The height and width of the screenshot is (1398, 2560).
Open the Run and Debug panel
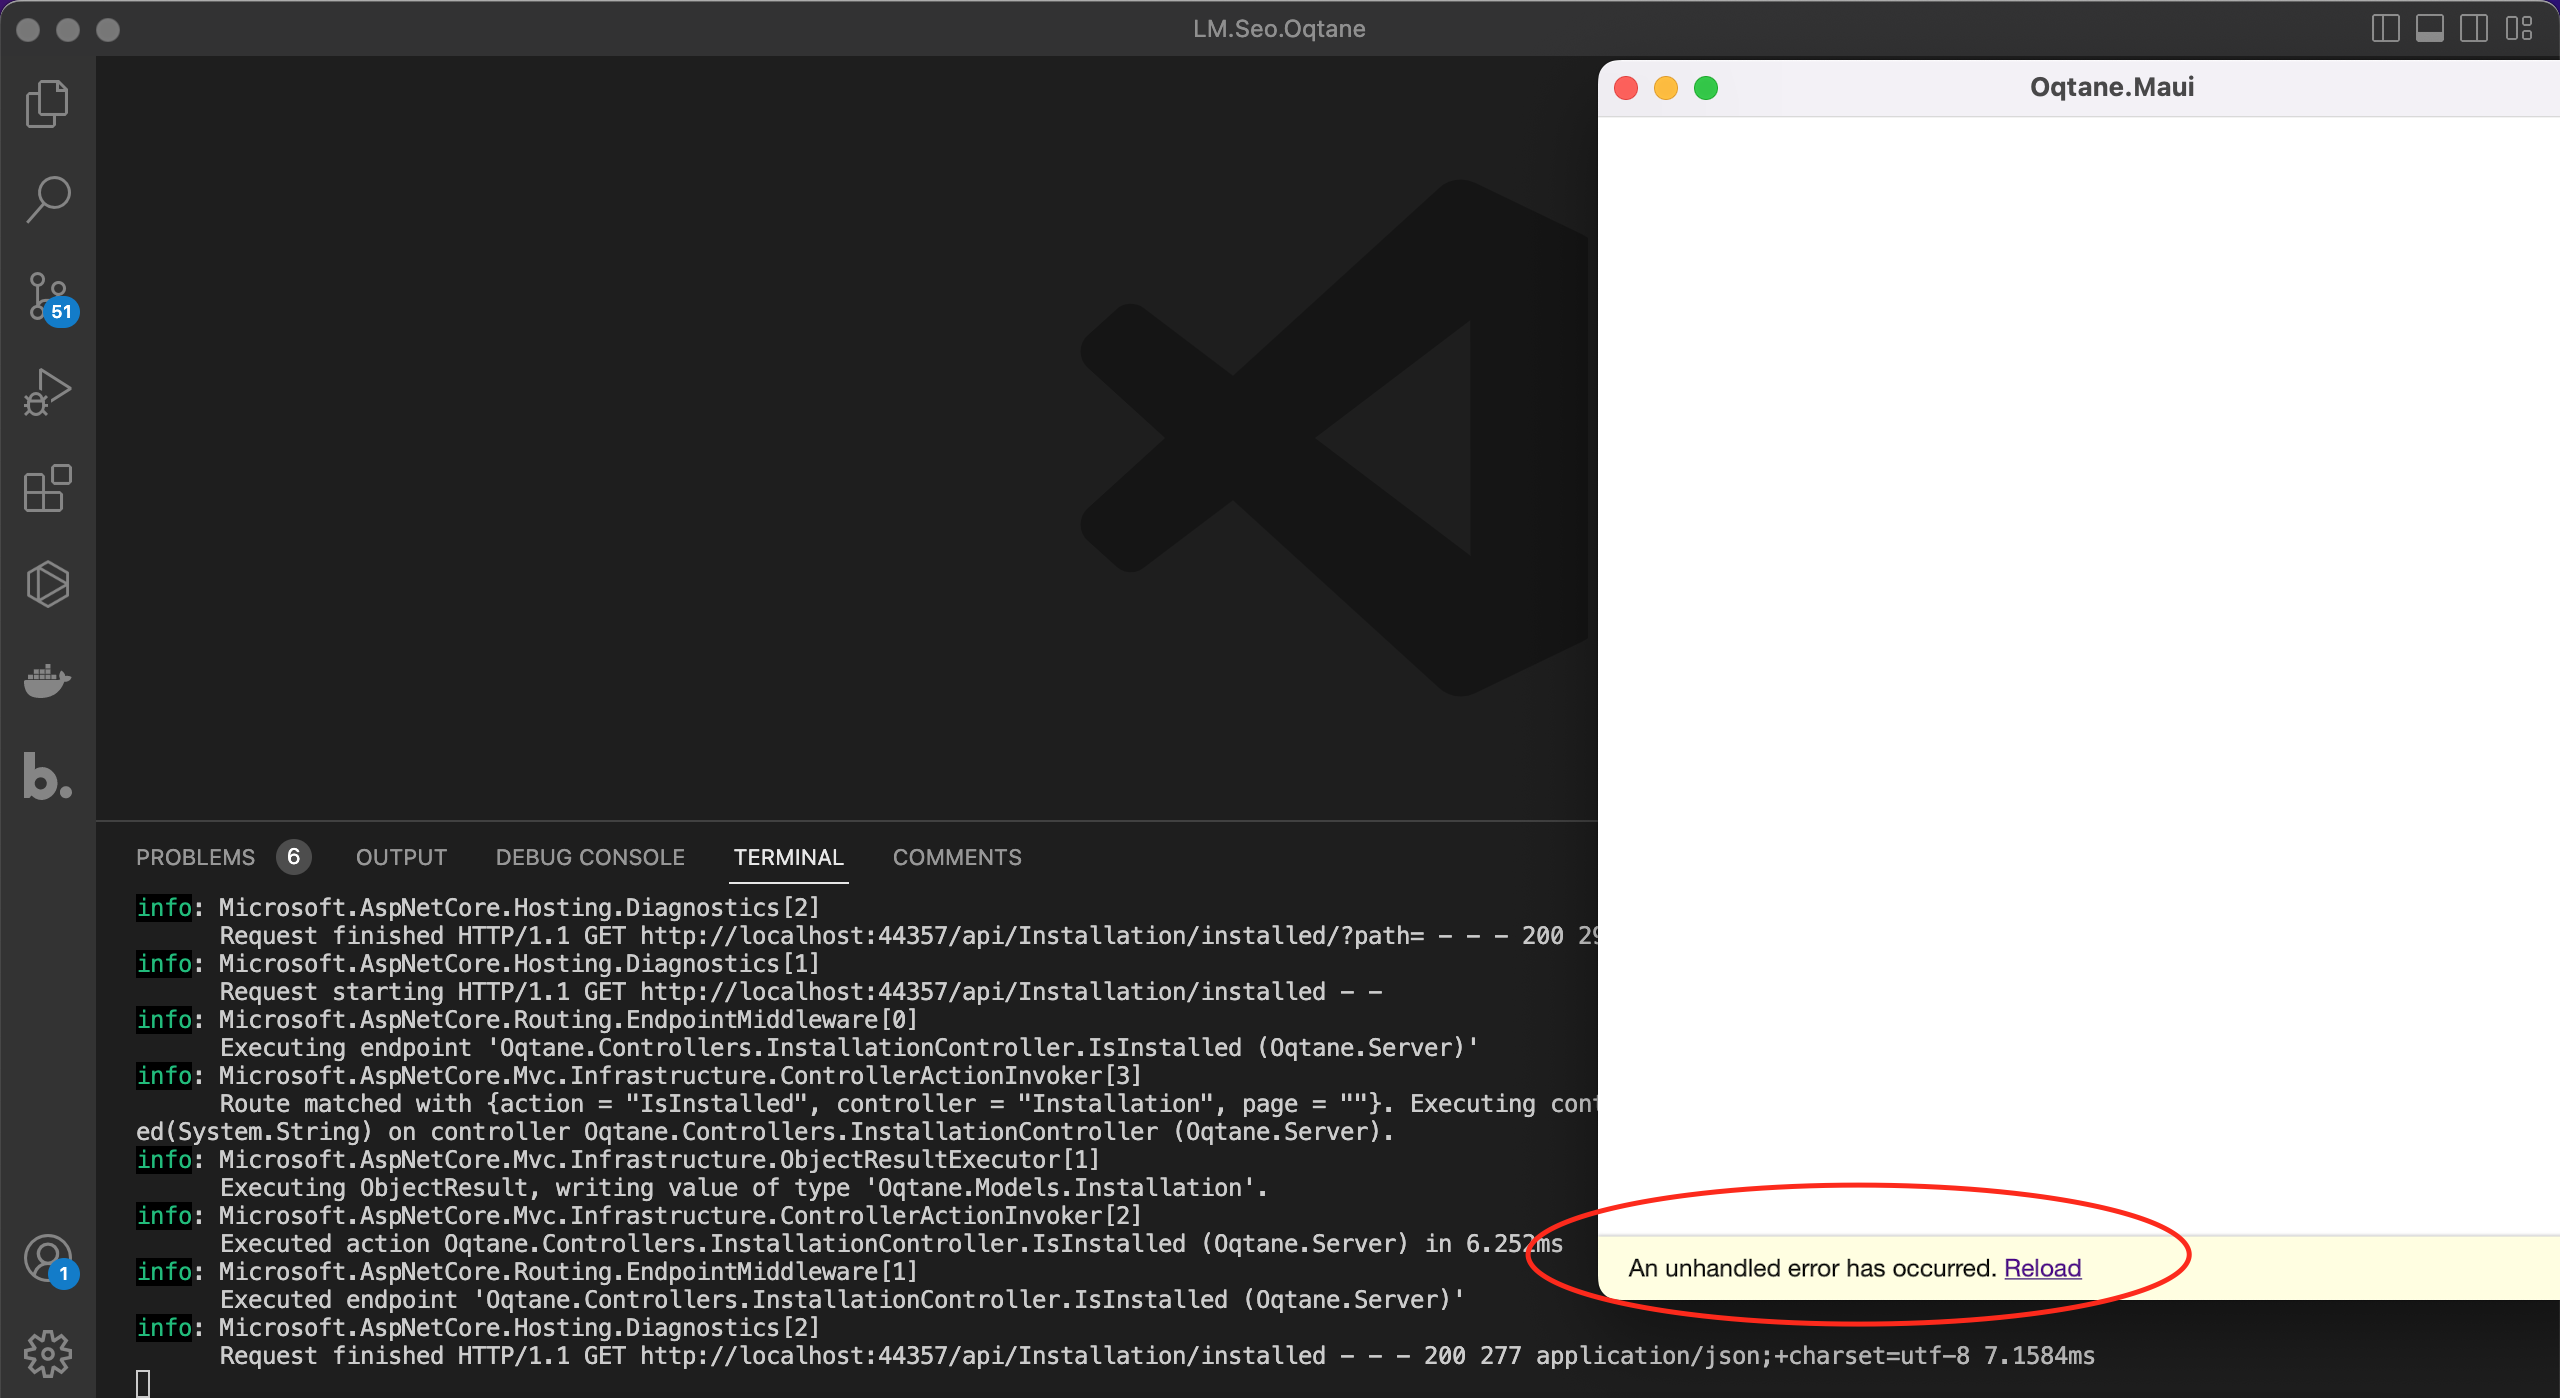[47, 392]
